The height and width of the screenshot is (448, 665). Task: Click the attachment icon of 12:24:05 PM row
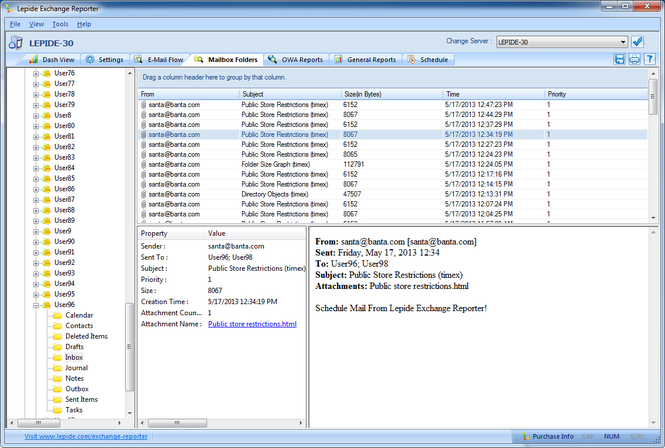(x=143, y=164)
